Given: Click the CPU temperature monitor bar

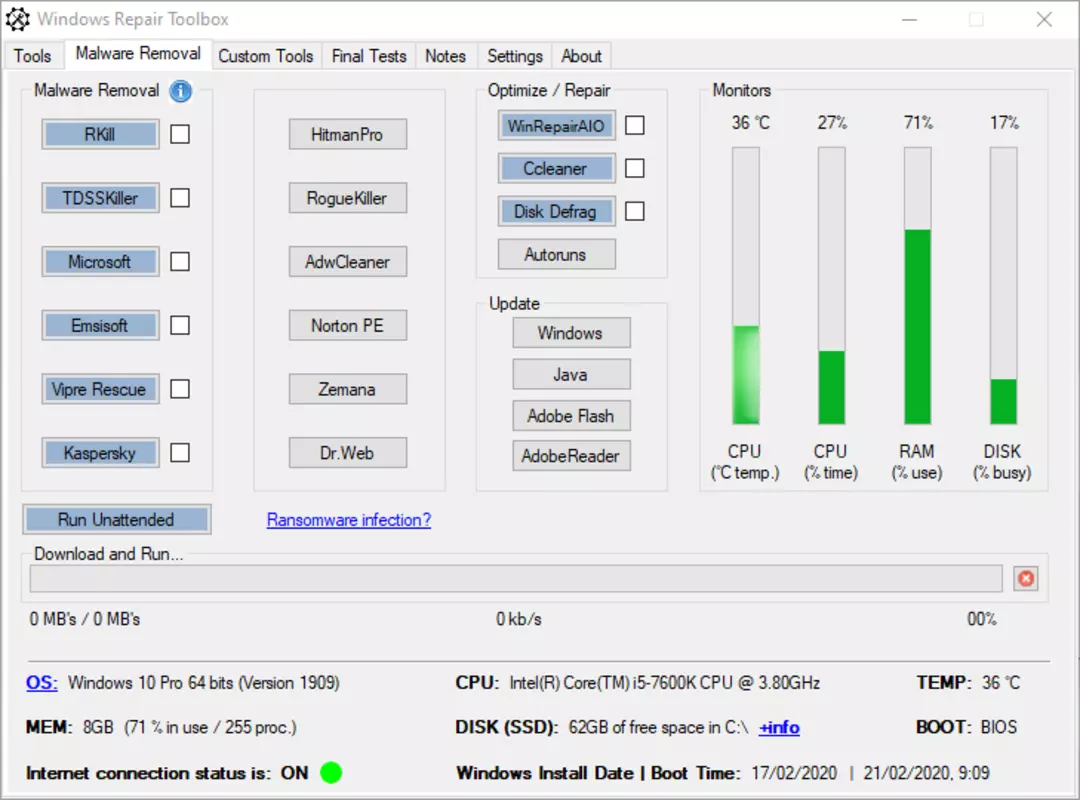Looking at the screenshot, I should (x=746, y=285).
